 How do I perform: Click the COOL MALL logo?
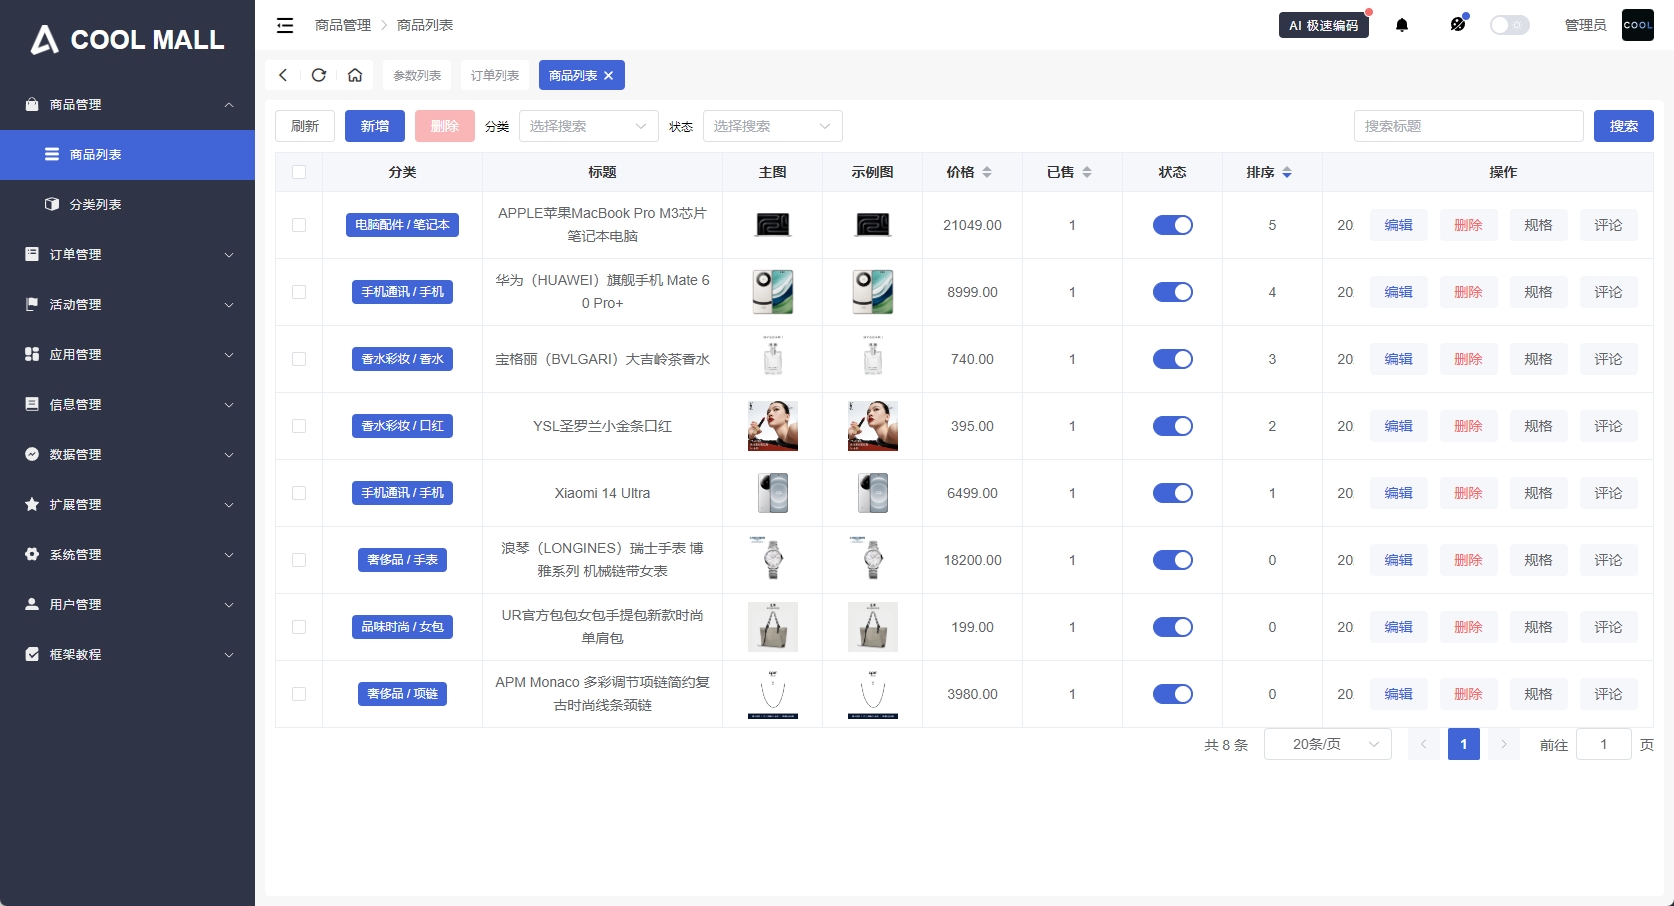(x=127, y=40)
